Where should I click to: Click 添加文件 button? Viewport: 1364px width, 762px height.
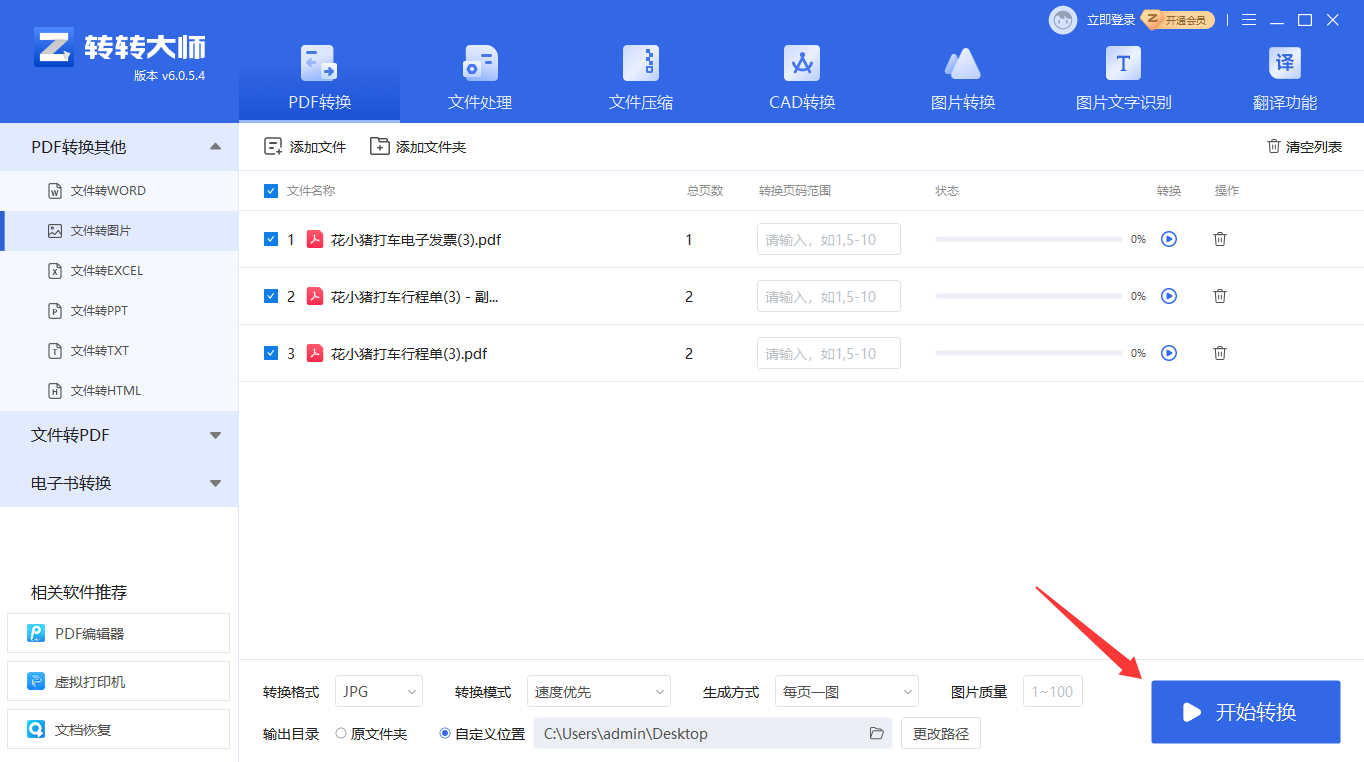pyautogui.click(x=305, y=147)
